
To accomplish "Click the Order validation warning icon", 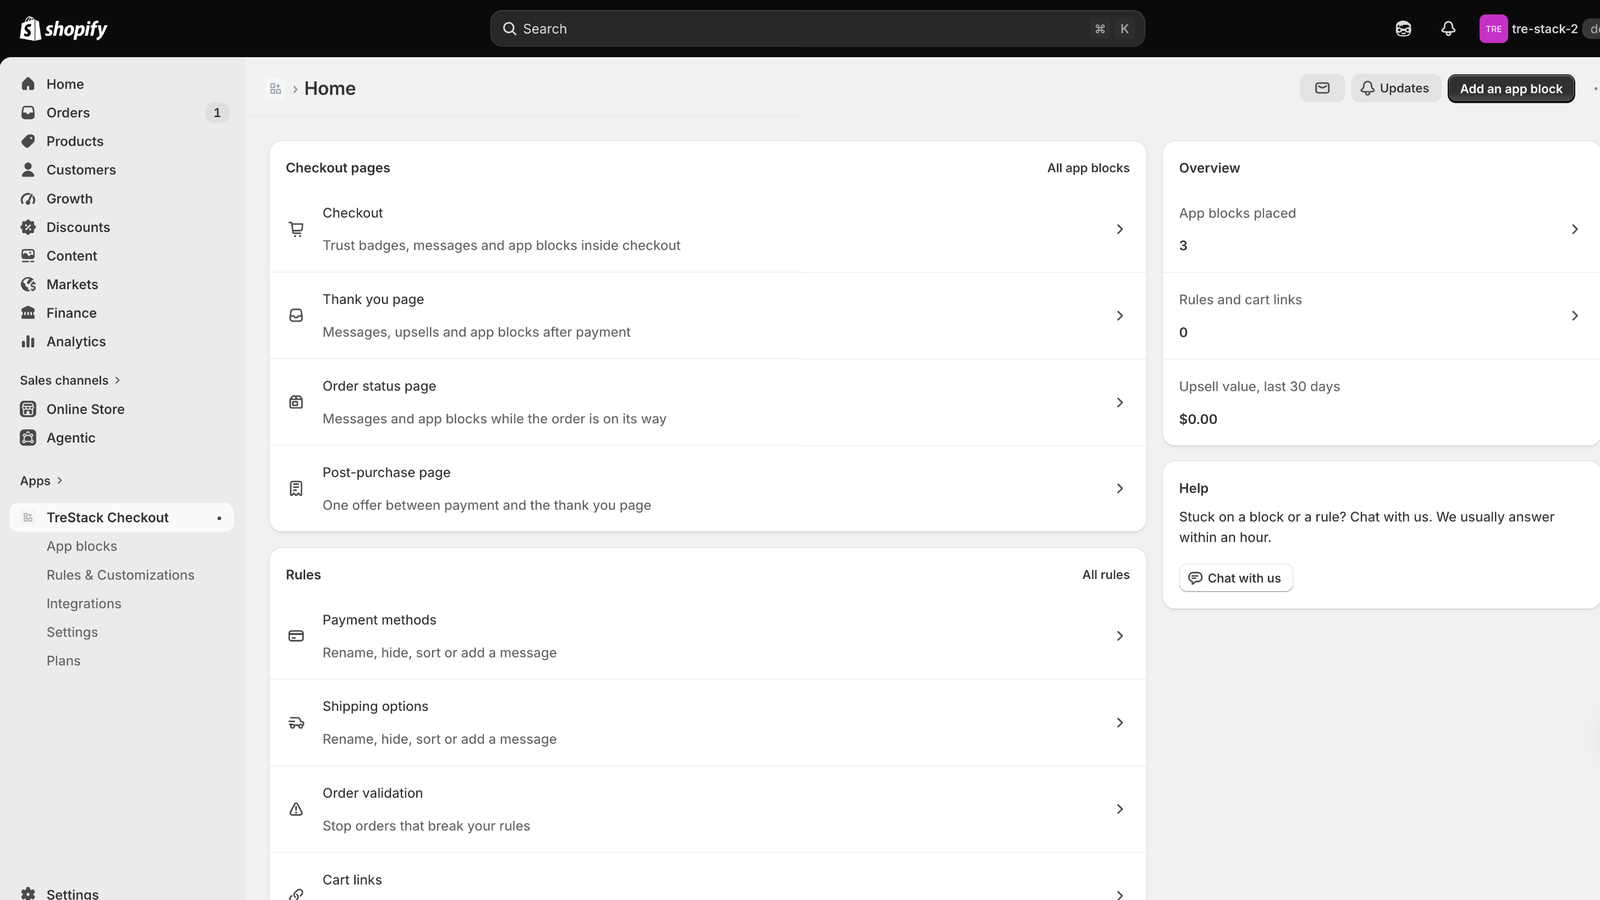I will point(296,809).
